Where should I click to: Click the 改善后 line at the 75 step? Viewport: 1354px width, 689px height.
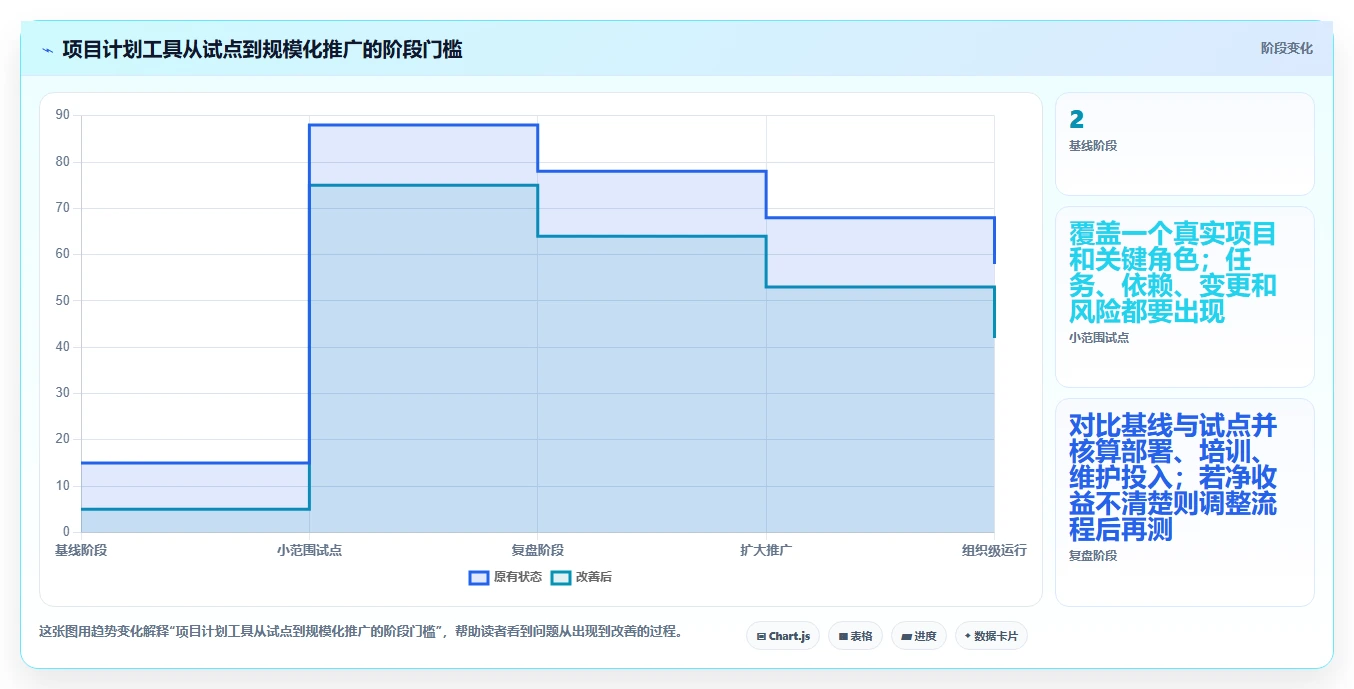point(423,185)
